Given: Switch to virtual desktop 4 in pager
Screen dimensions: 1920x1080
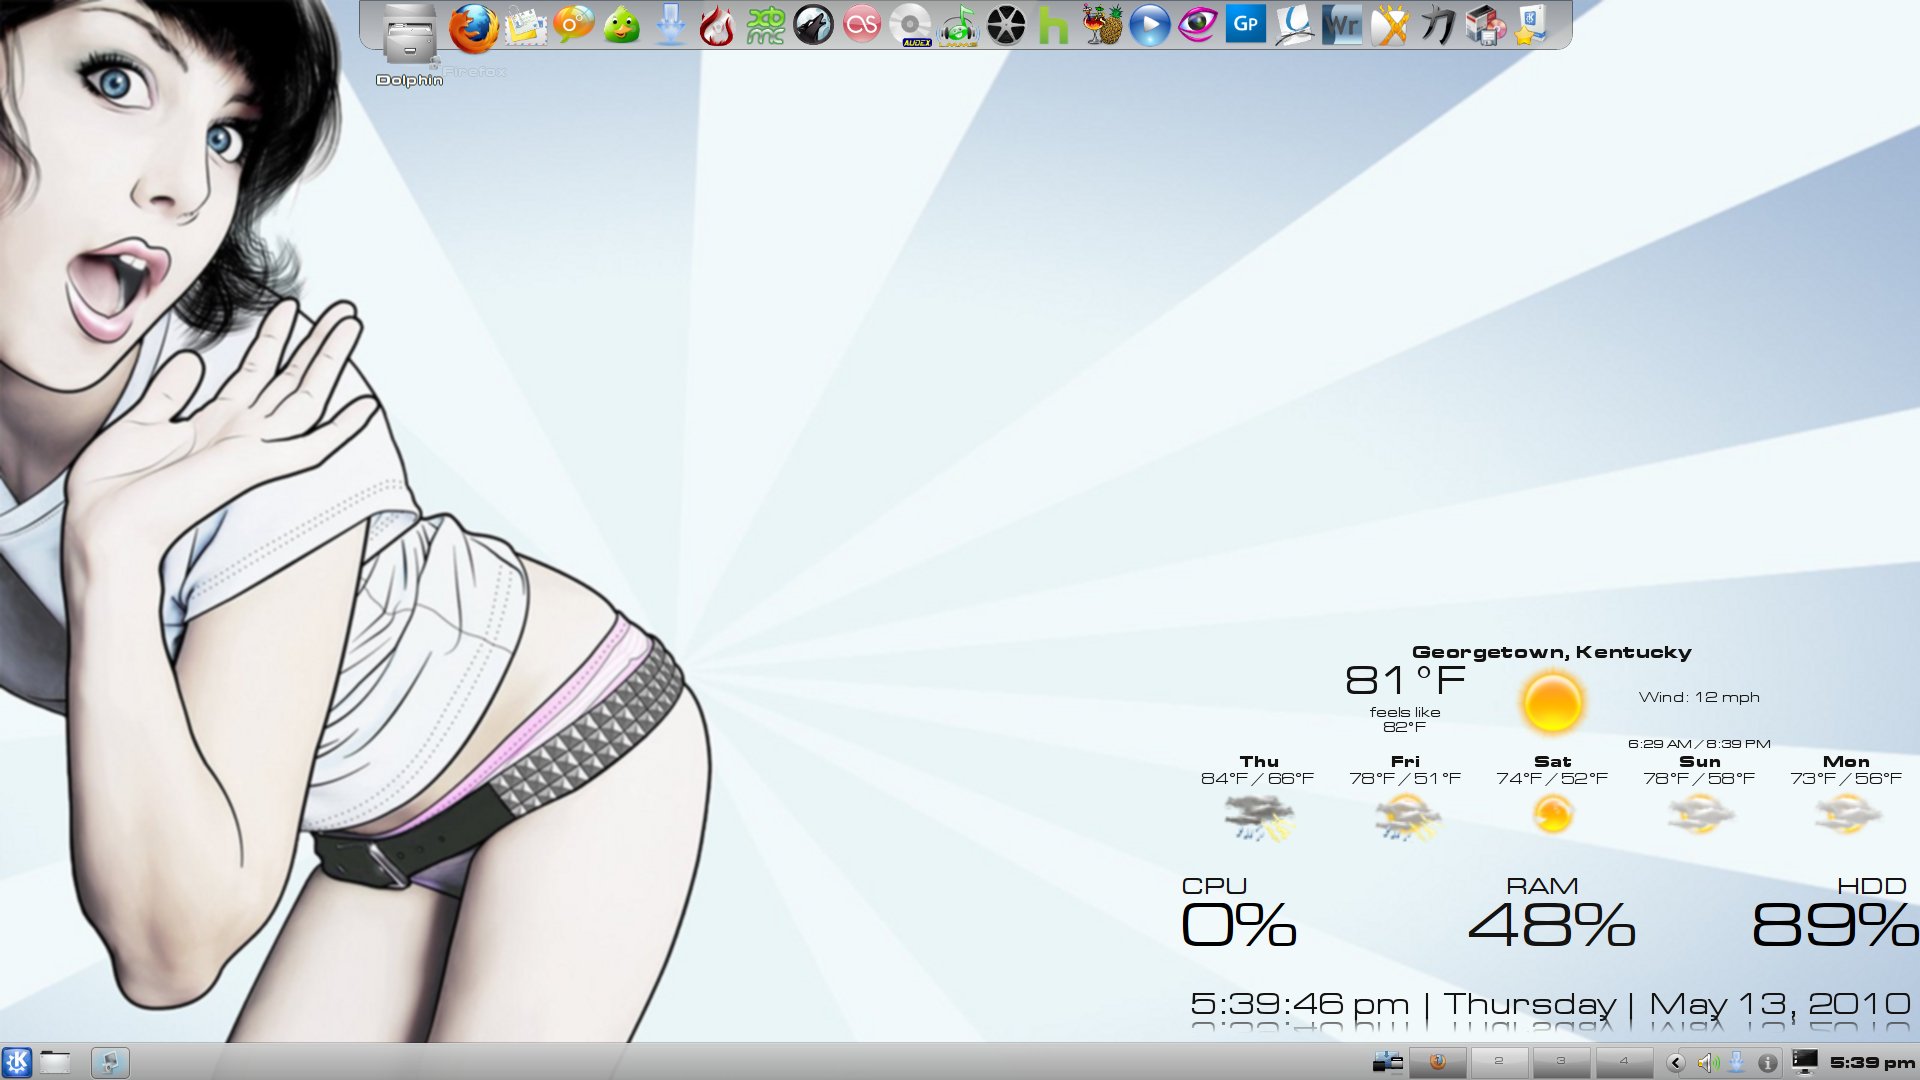Looking at the screenshot, I should 1624,1061.
